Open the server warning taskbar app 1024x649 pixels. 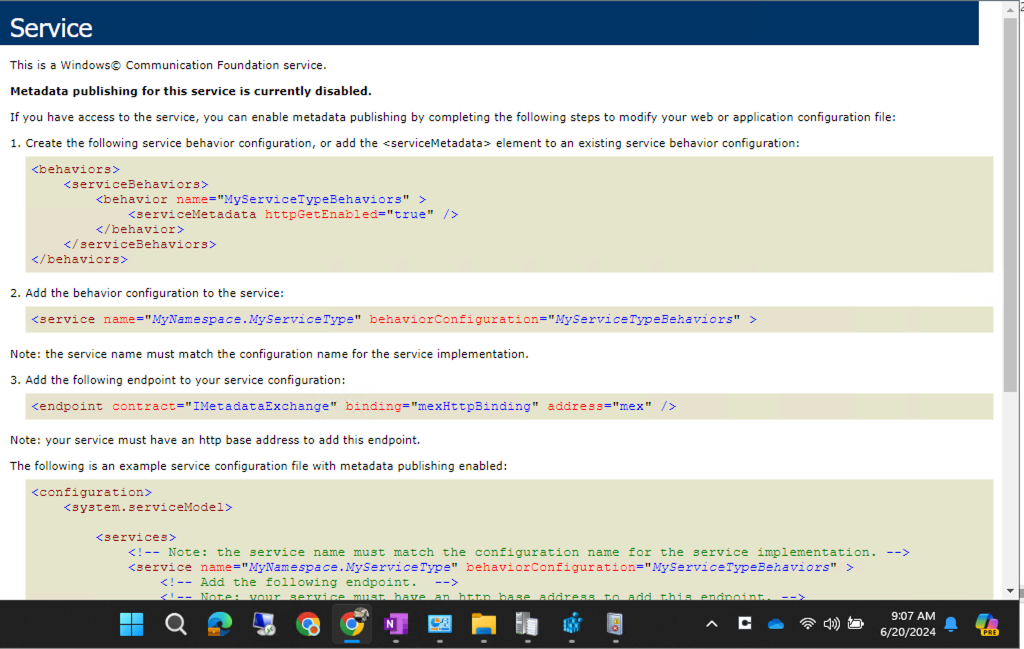tap(615, 624)
